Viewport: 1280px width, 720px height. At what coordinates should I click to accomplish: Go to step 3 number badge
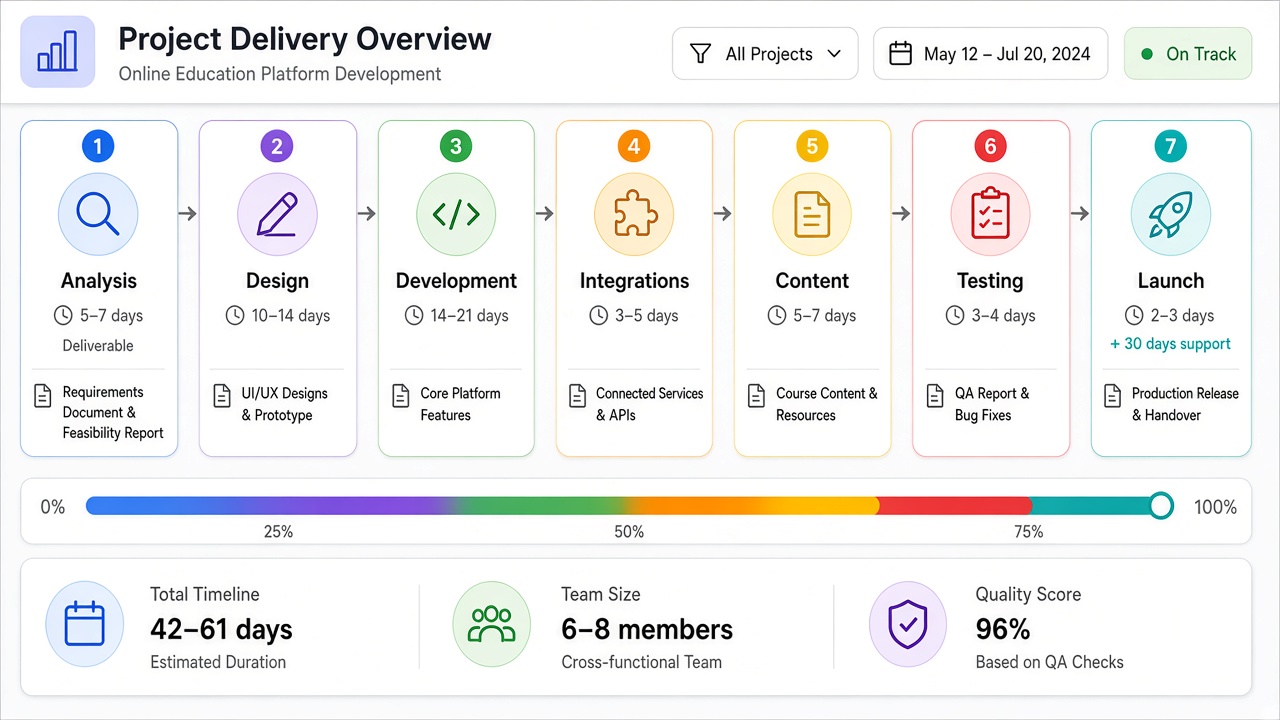tap(456, 147)
